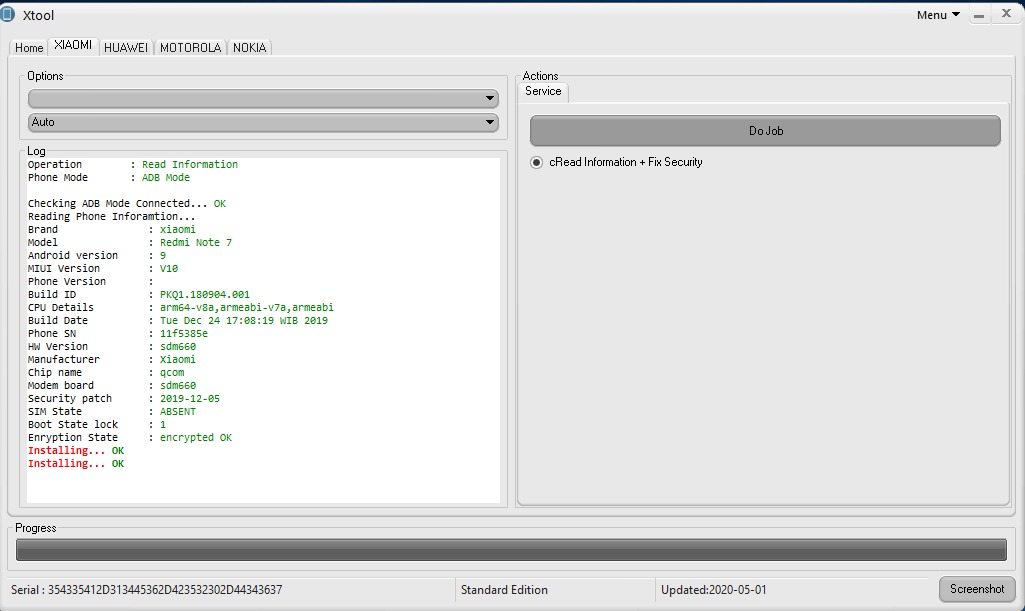Click the Screenshot button
Image resolution: width=1025 pixels, height=611 pixels.
(977, 589)
